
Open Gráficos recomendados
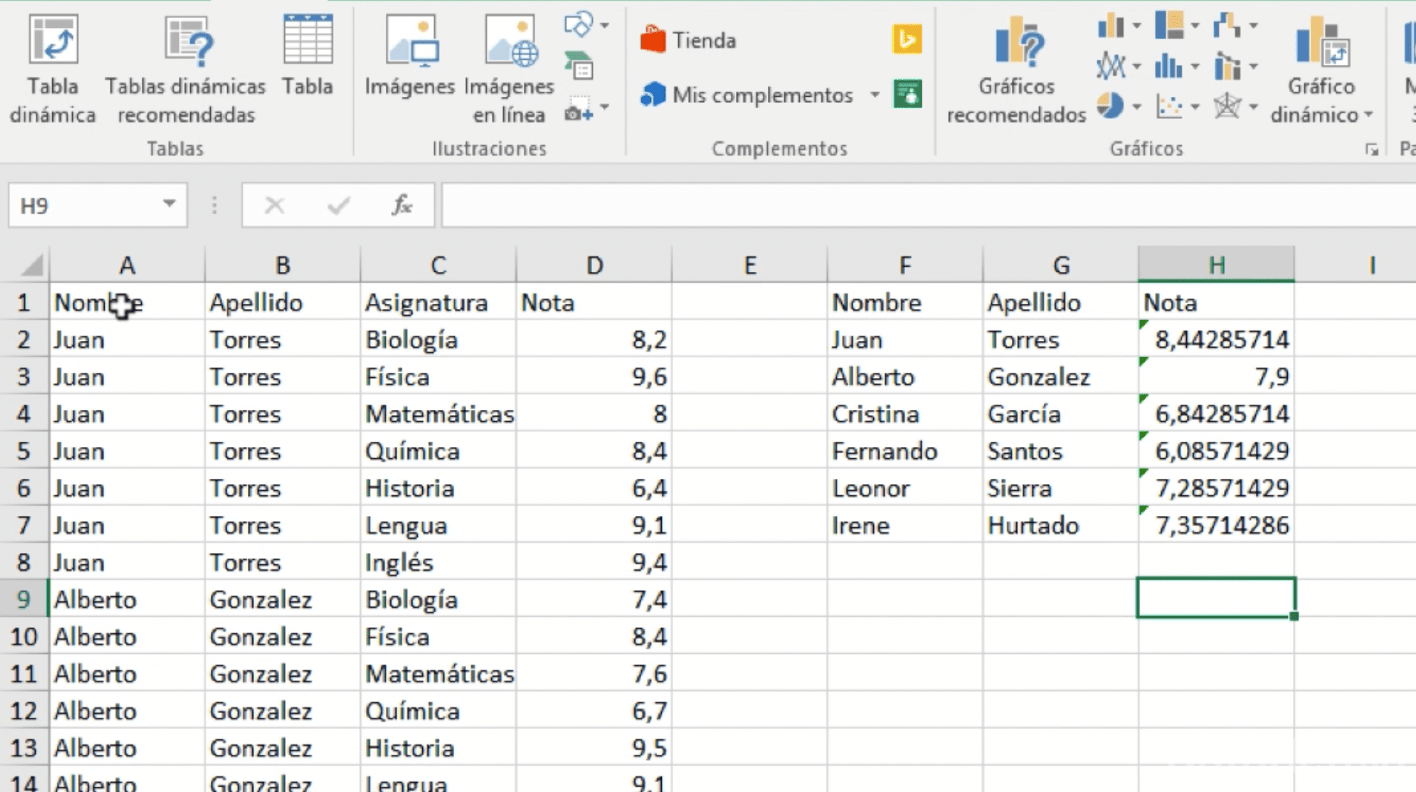point(1014,68)
